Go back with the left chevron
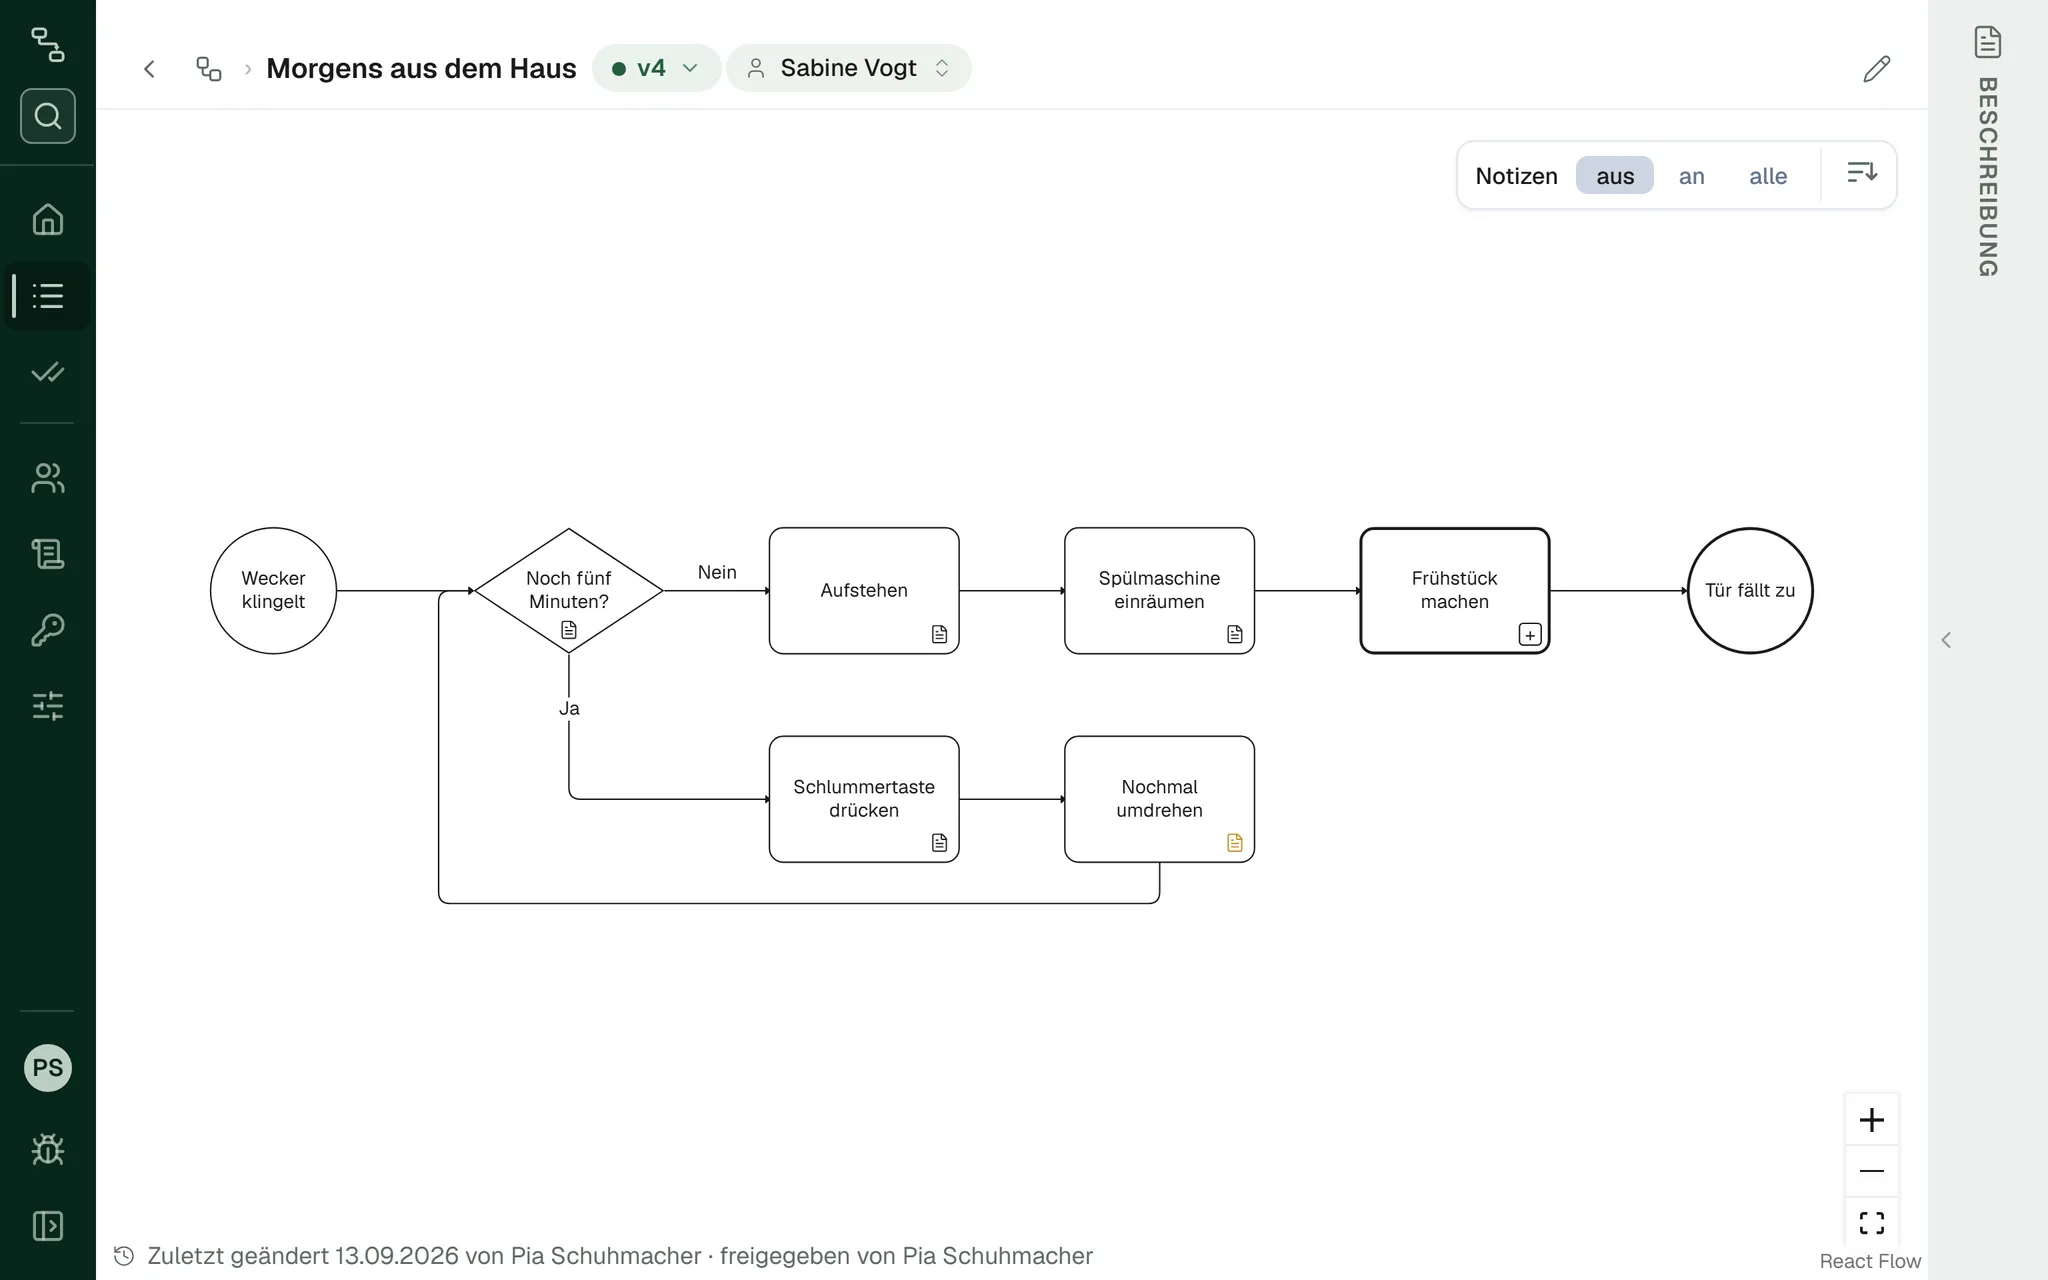 tap(149, 68)
